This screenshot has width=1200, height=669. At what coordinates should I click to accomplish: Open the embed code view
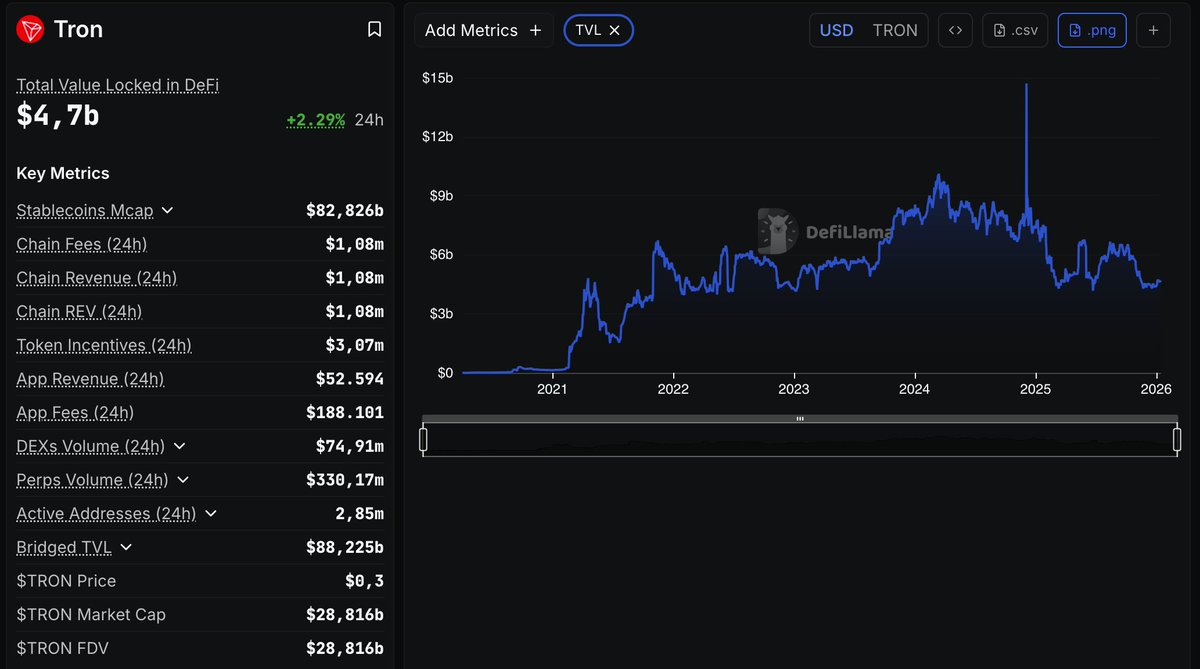click(x=955, y=30)
